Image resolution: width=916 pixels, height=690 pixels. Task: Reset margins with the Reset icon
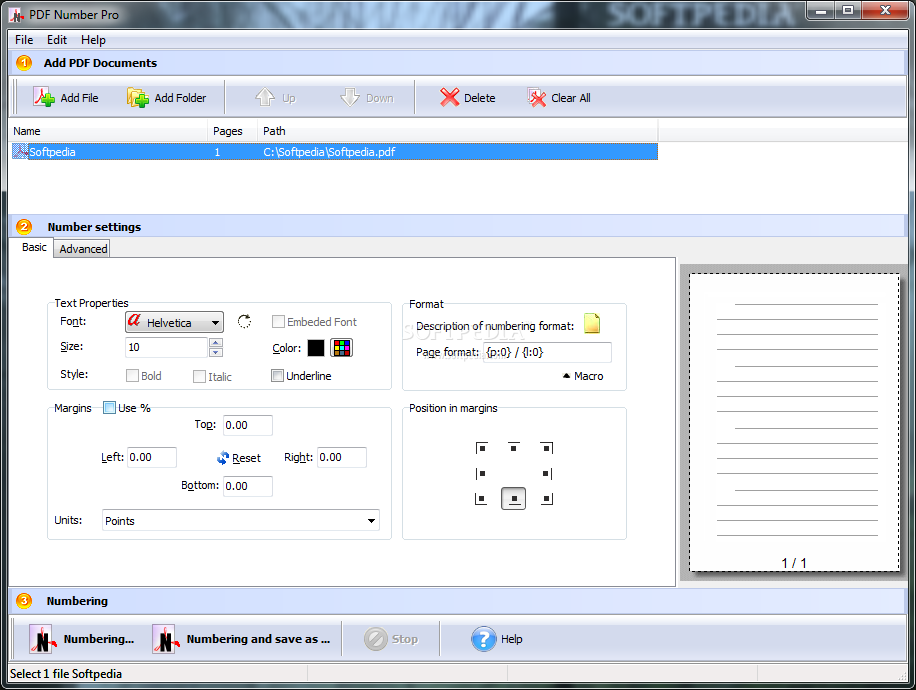coord(223,458)
